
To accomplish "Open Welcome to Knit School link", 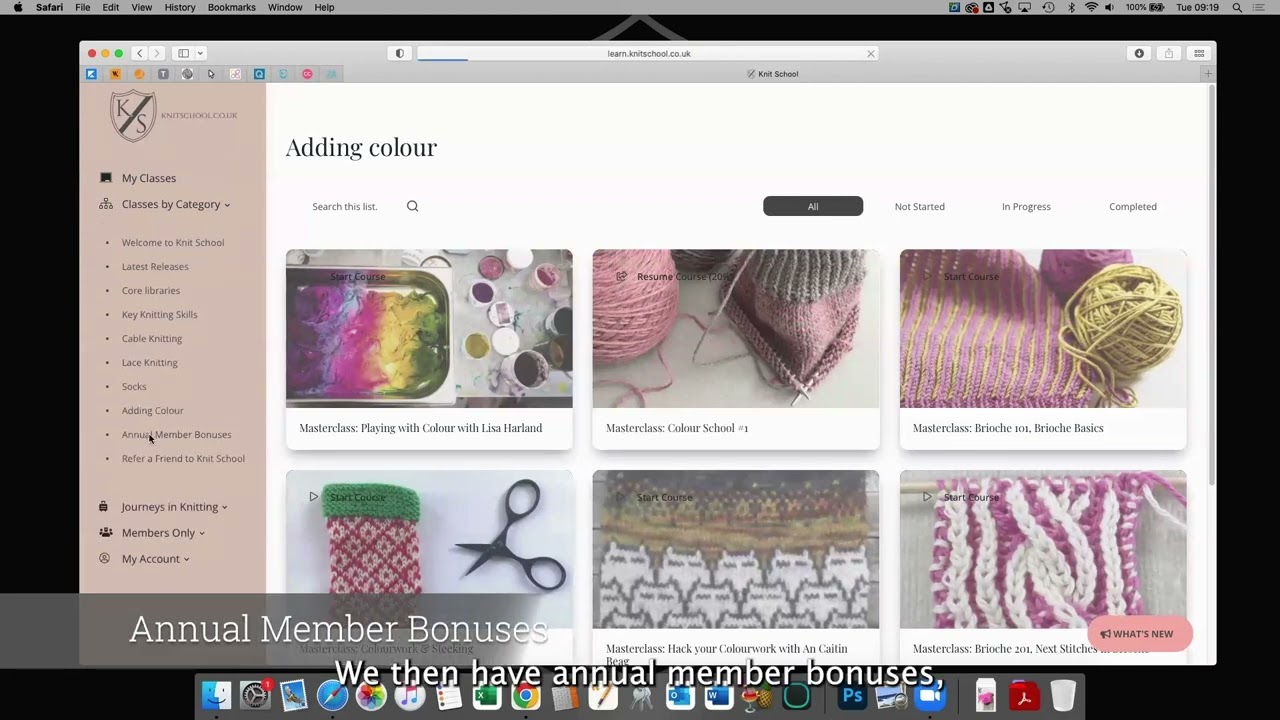I will click(173, 243).
